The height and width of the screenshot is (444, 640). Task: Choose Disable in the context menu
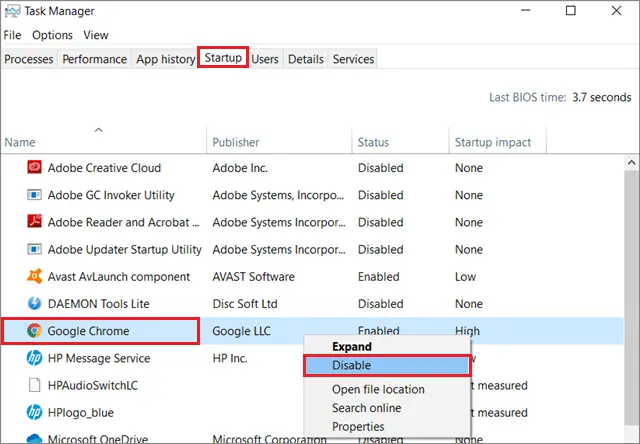coord(387,365)
